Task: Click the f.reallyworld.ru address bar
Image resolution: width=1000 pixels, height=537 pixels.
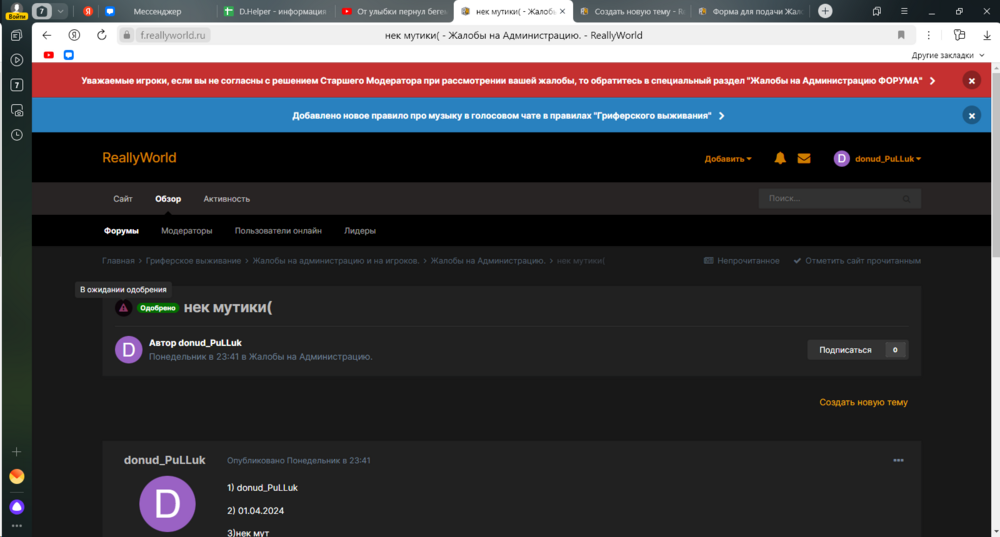Action: pyautogui.click(x=172, y=35)
